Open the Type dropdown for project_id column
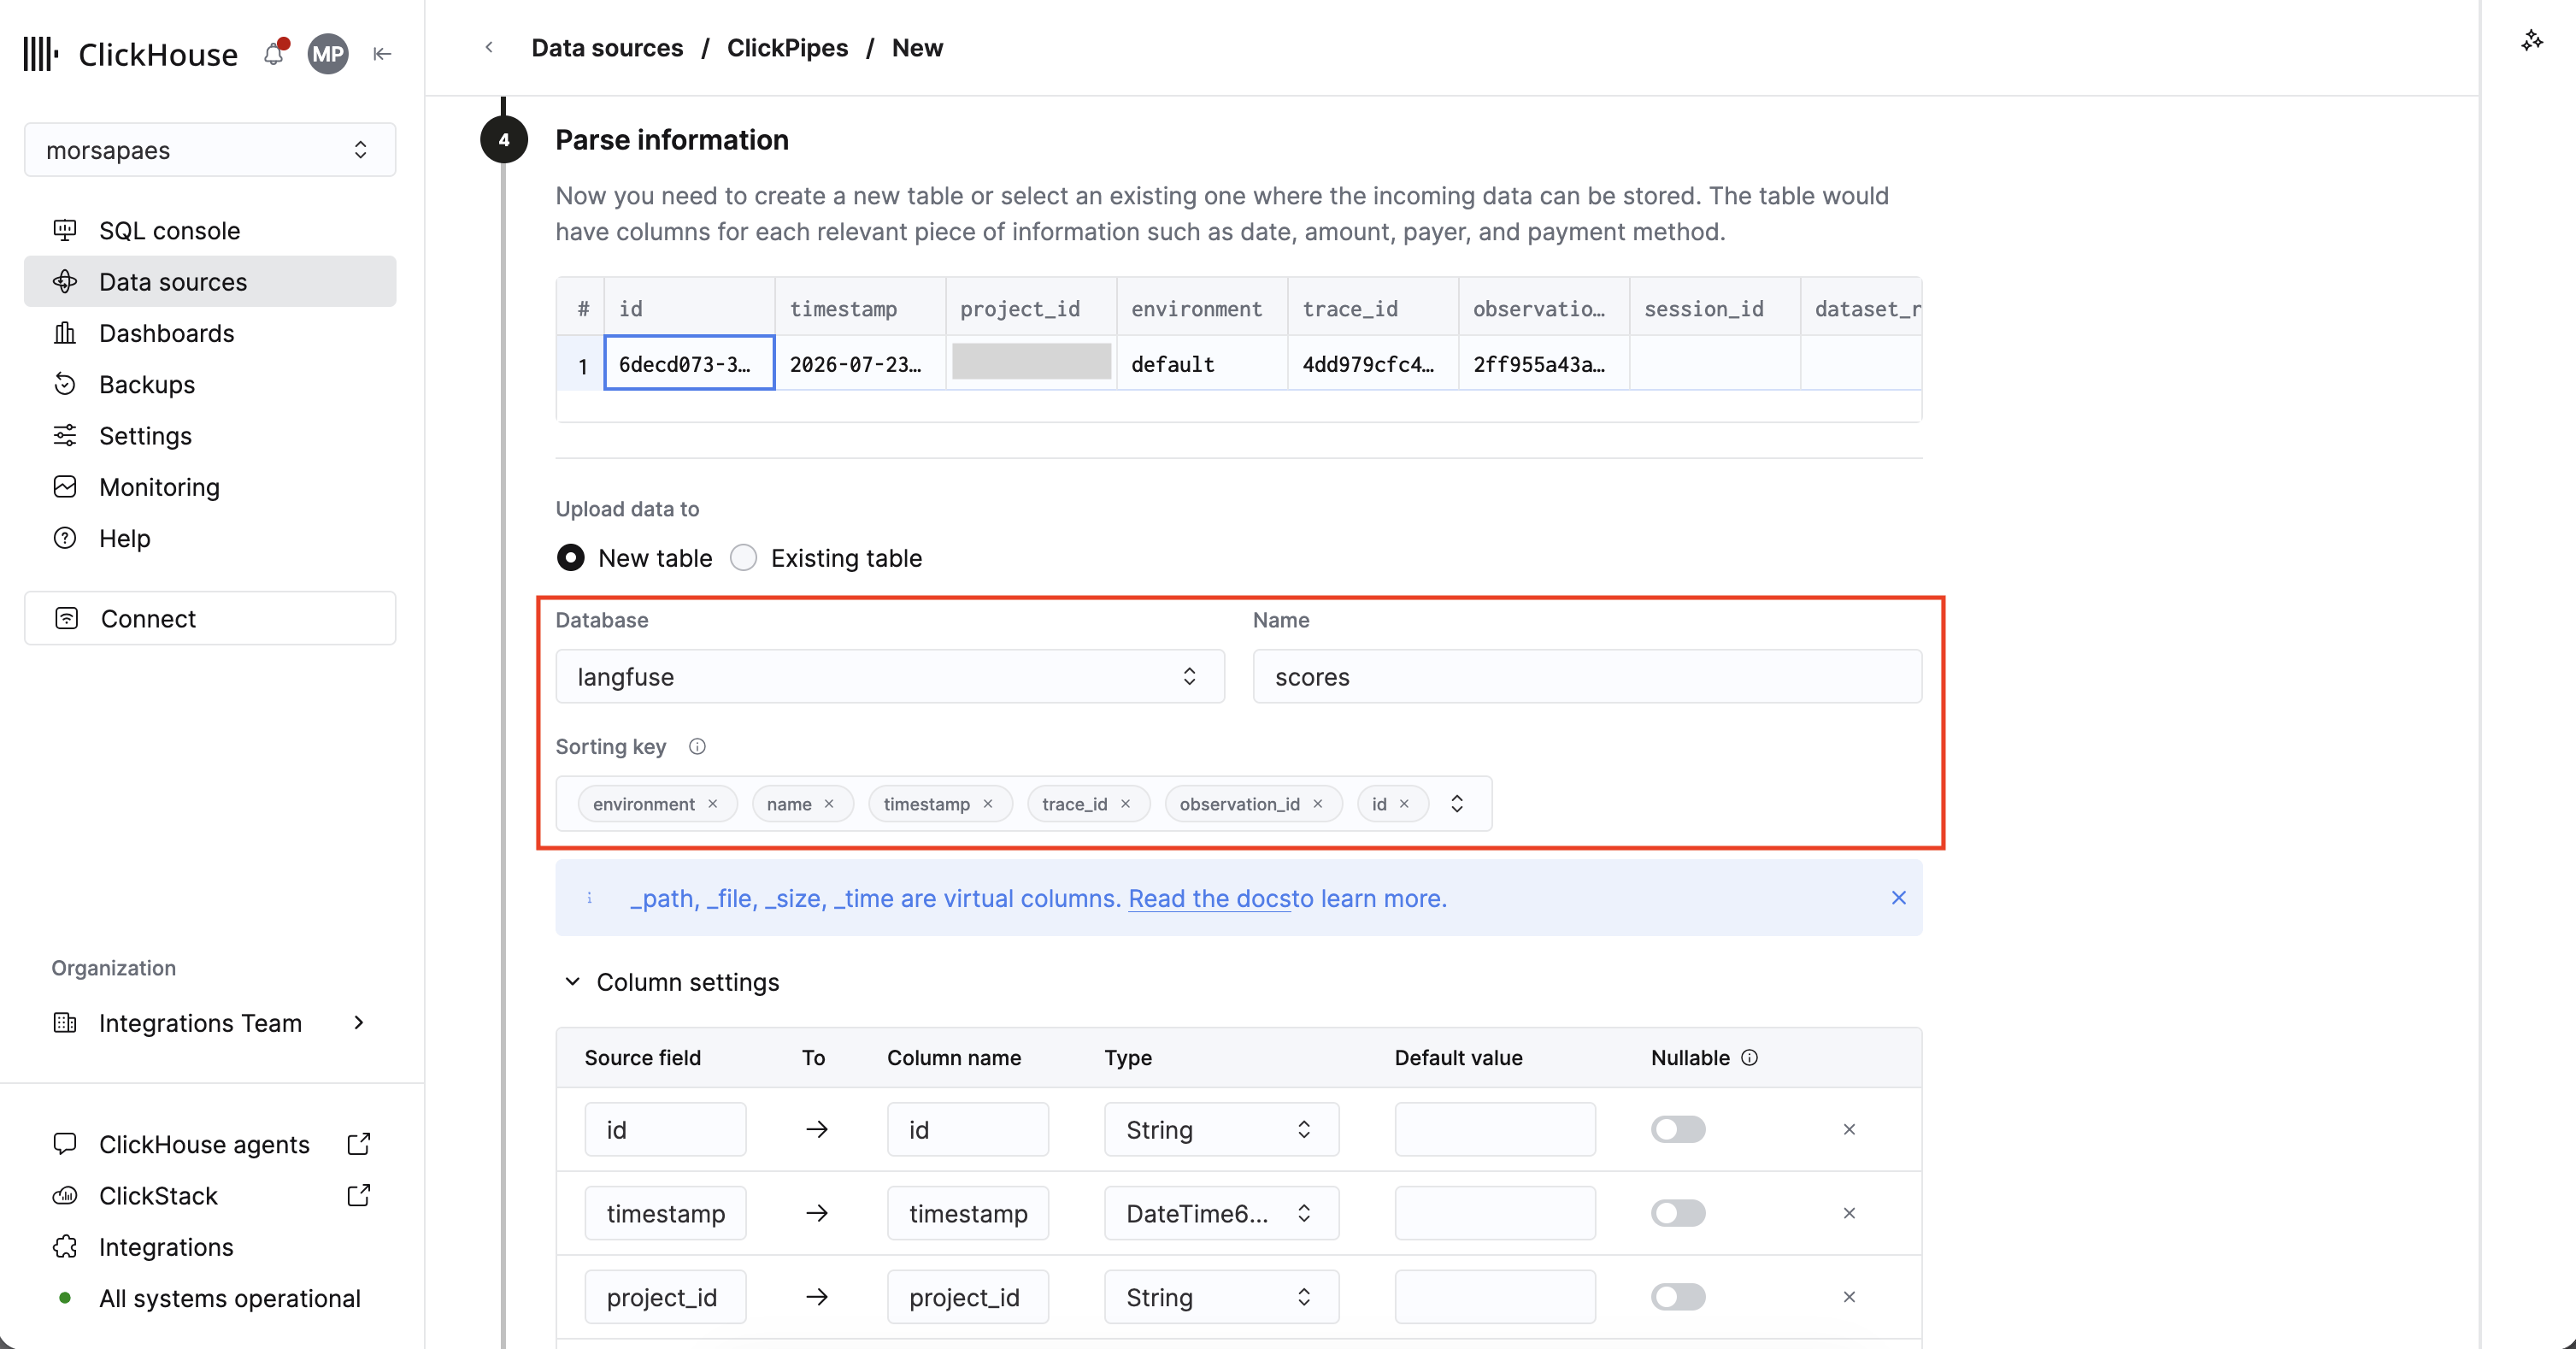2576x1349 pixels. (x=1221, y=1298)
